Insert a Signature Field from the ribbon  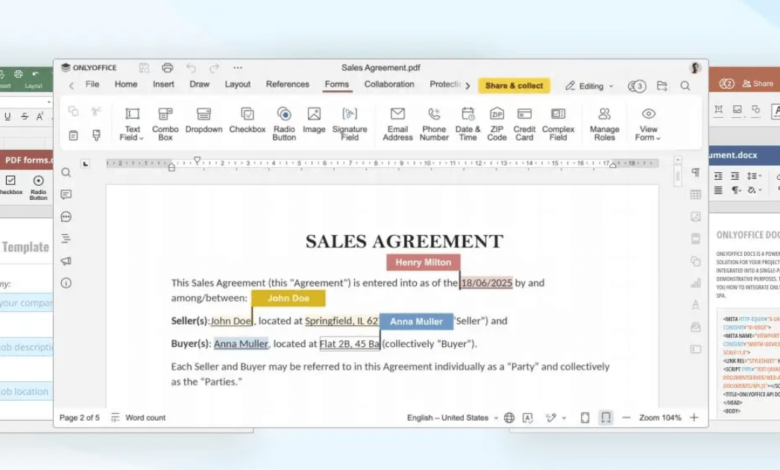pos(349,122)
